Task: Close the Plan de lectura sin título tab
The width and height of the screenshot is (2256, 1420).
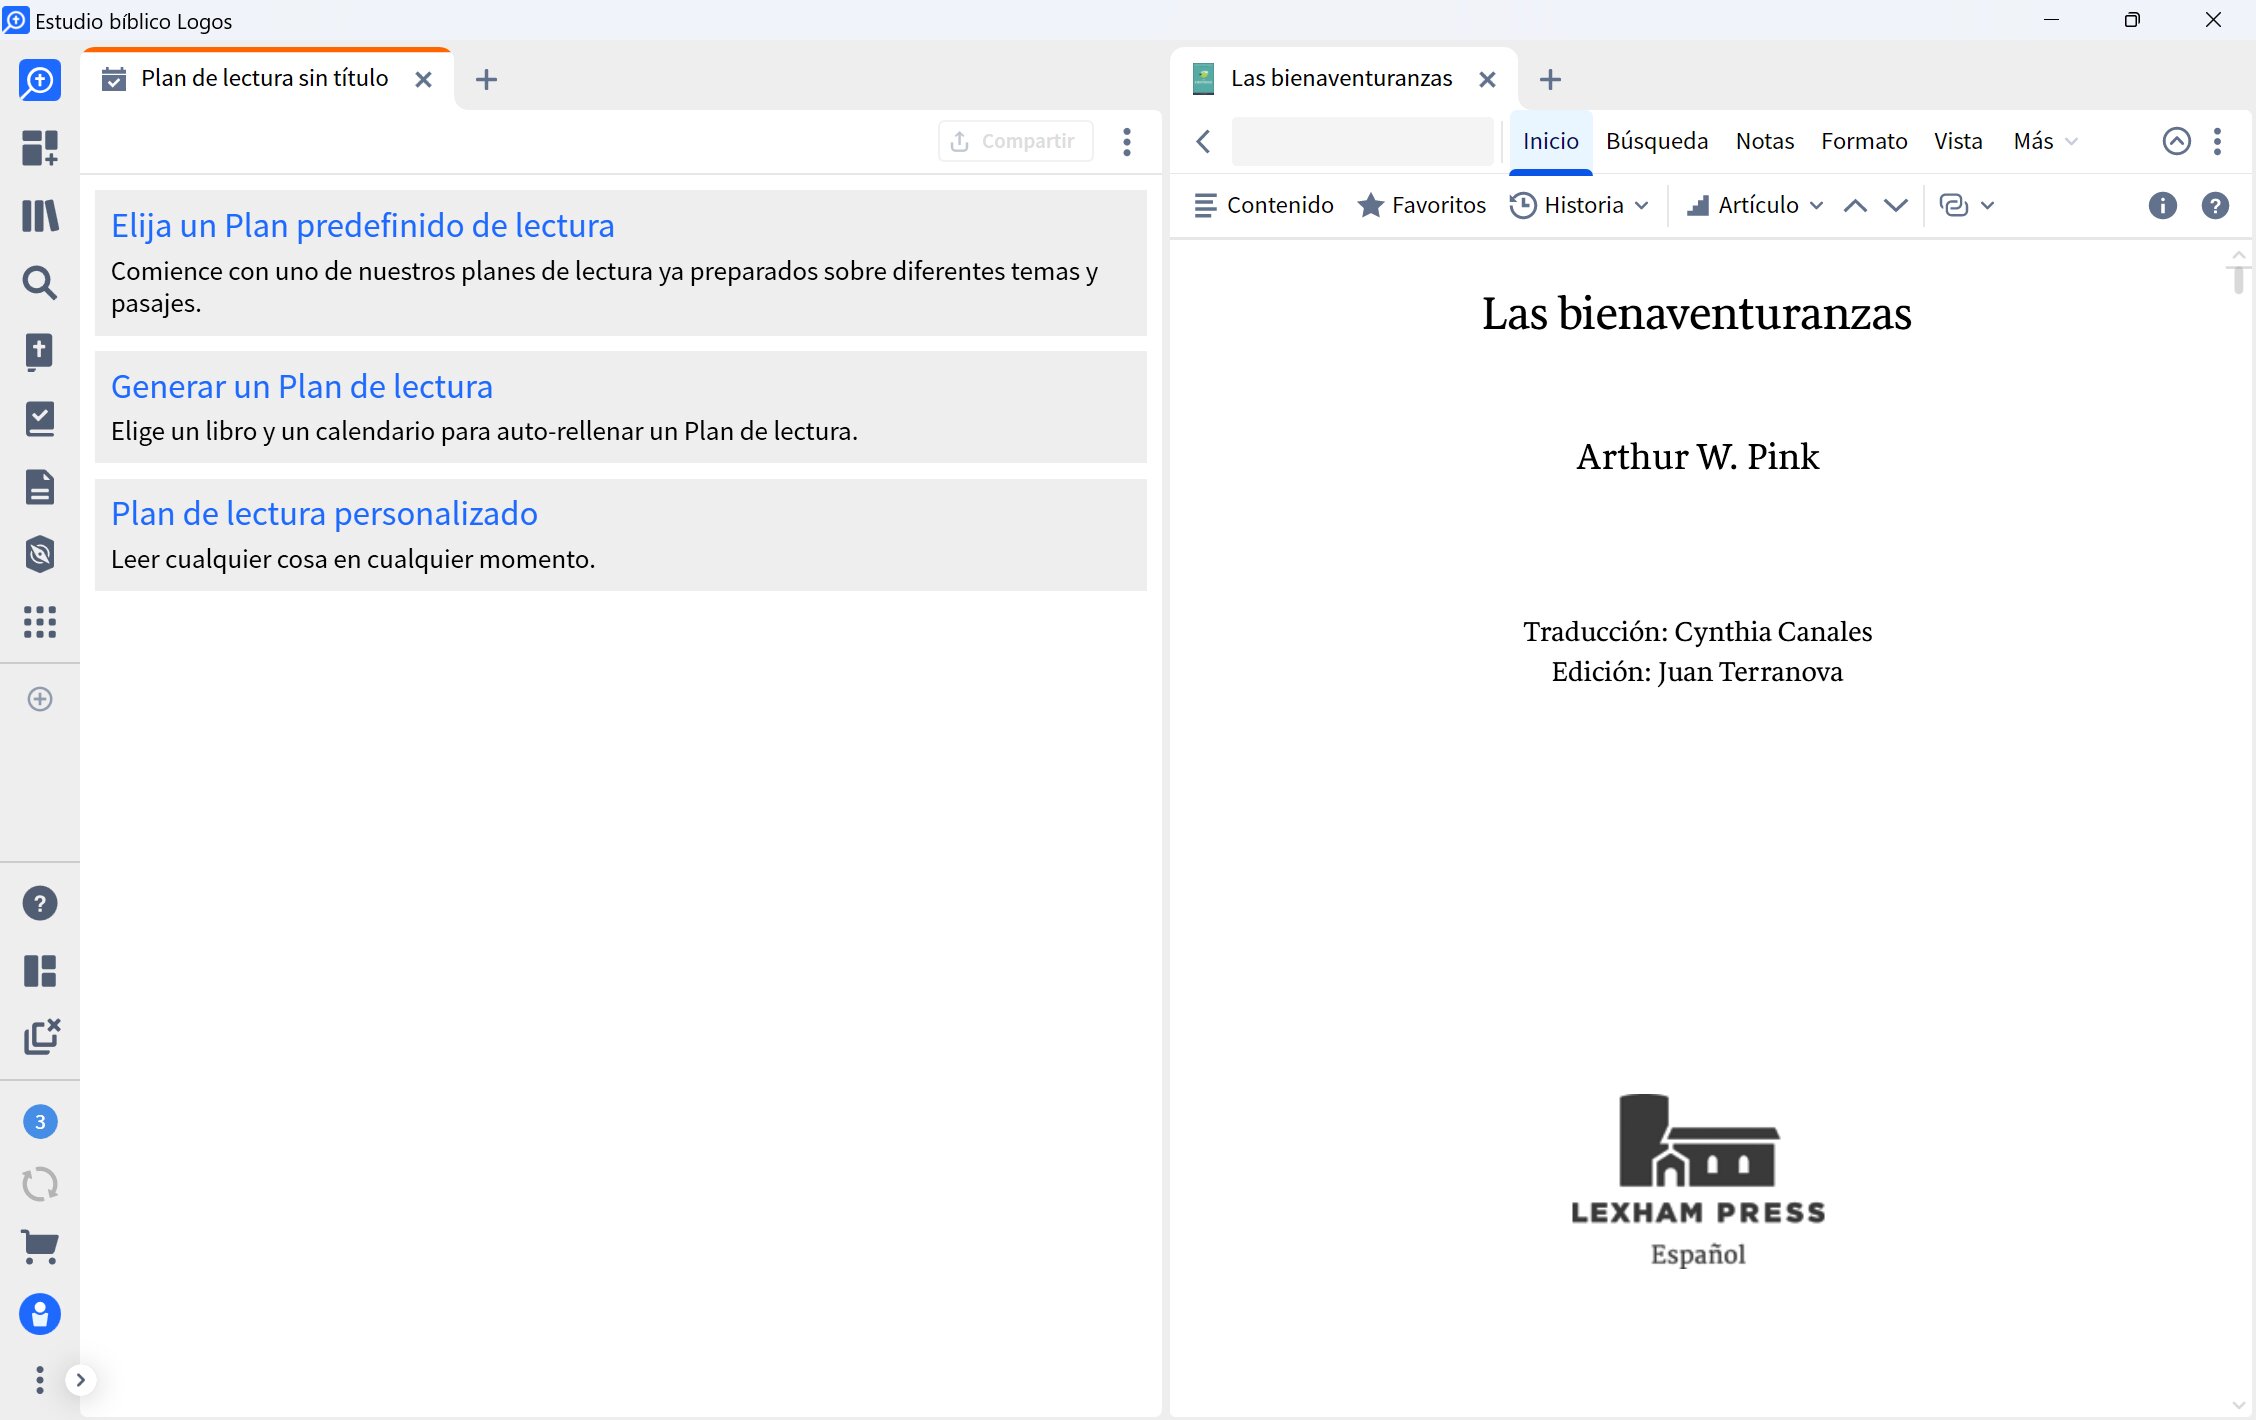Action: pyautogui.click(x=424, y=79)
